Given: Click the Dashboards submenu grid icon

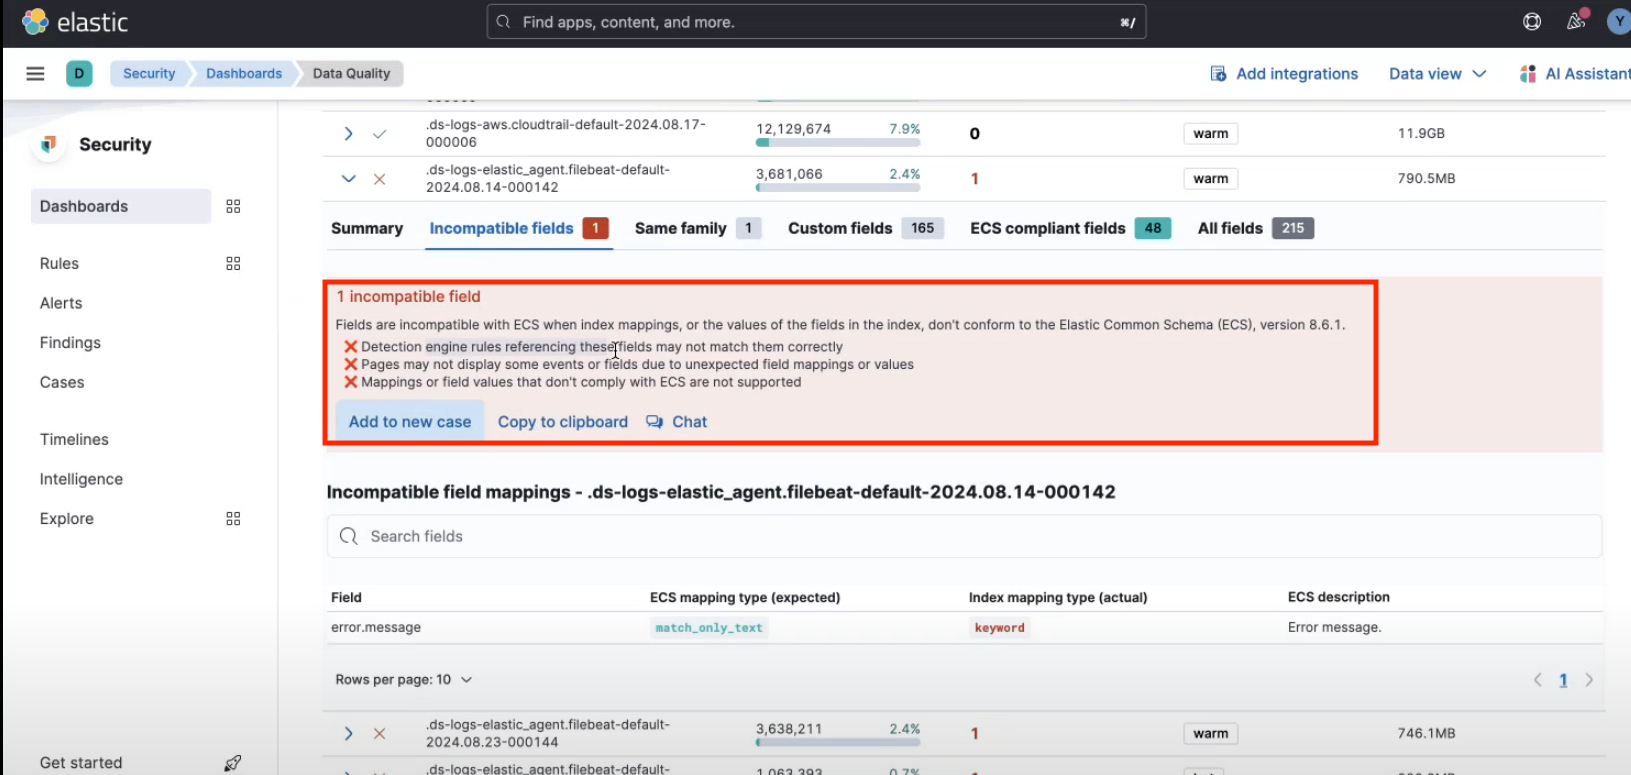Looking at the screenshot, I should pos(233,207).
